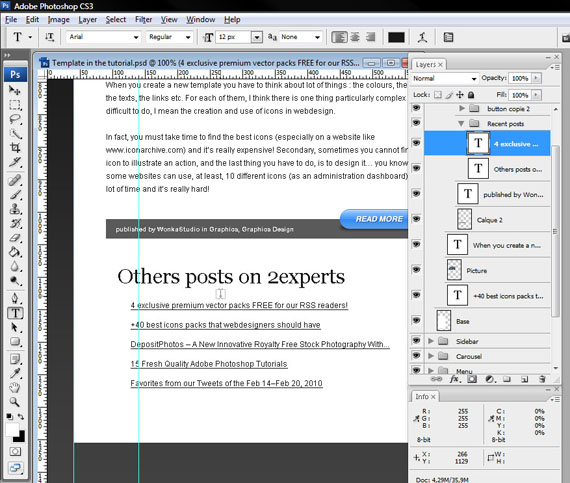Image resolution: width=570 pixels, height=483 pixels.
Task: Hide the Calque 2 layer
Action: 416,219
